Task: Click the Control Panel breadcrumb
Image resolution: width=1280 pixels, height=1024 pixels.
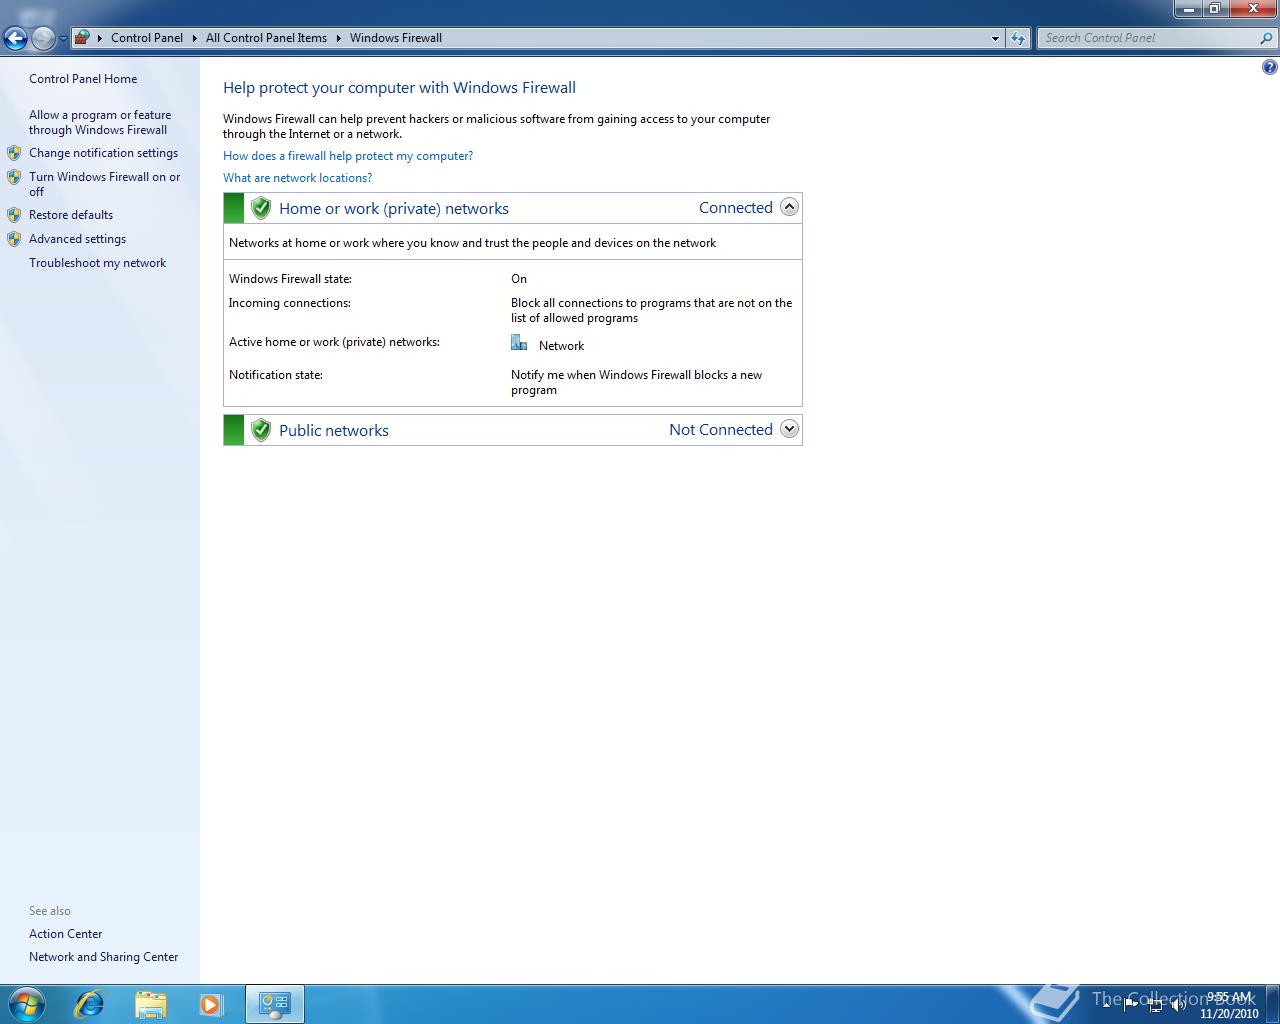Action: pyautogui.click(x=147, y=38)
